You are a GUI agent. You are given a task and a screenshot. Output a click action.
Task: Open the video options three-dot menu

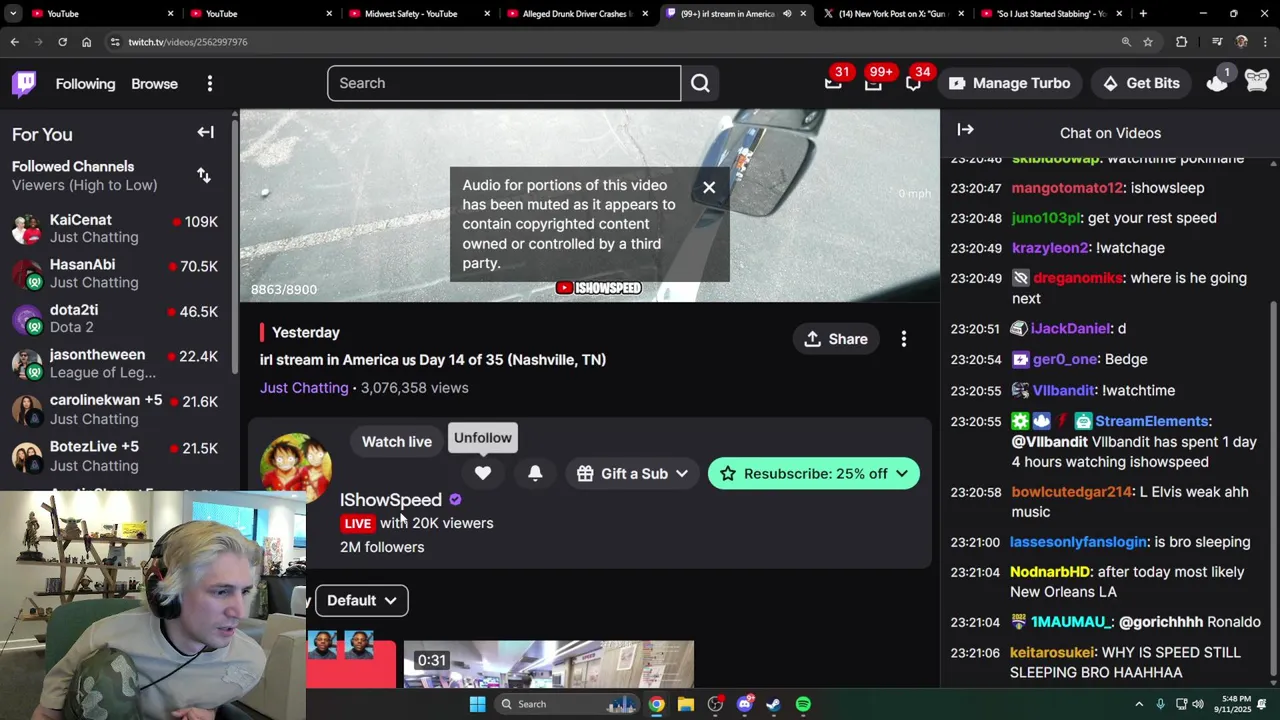click(x=904, y=339)
